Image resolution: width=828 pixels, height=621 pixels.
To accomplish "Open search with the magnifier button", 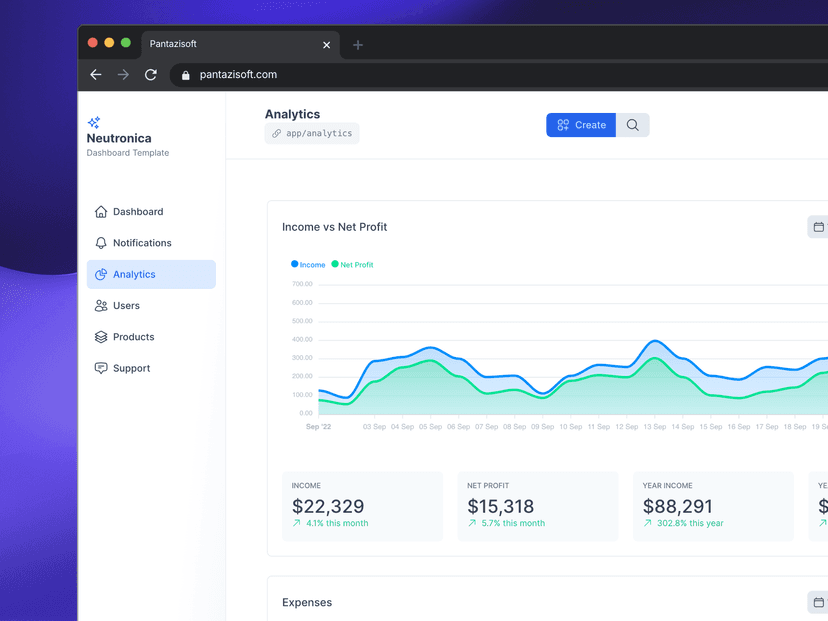I will (633, 125).
